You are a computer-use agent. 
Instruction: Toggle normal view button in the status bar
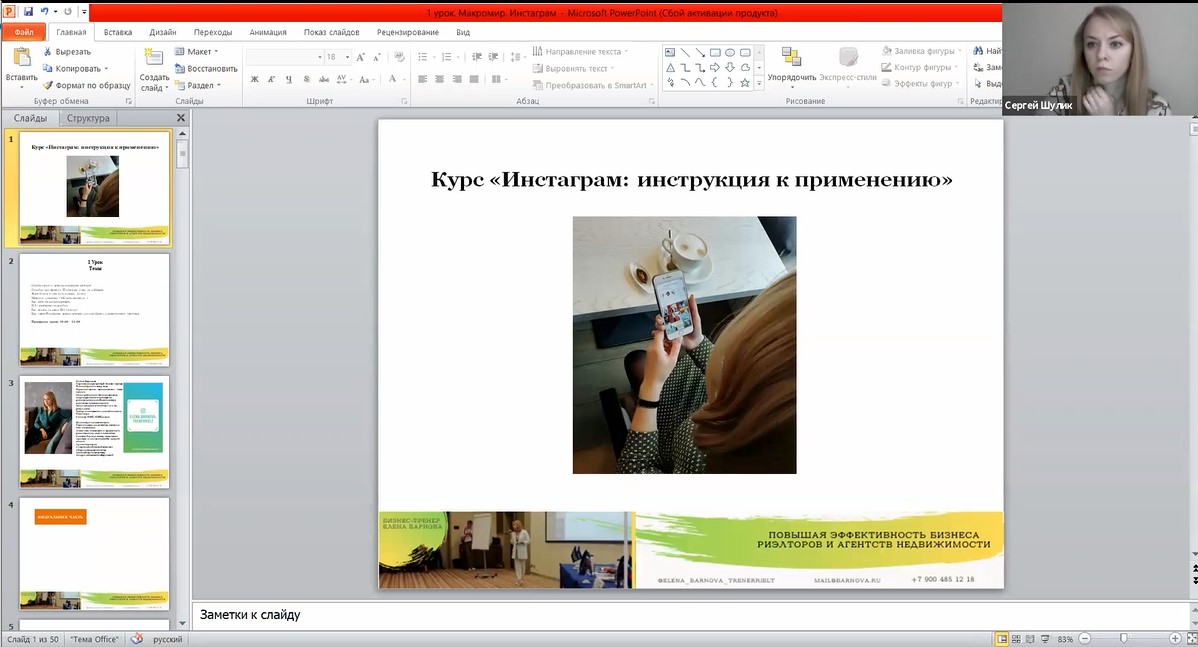coord(1002,639)
